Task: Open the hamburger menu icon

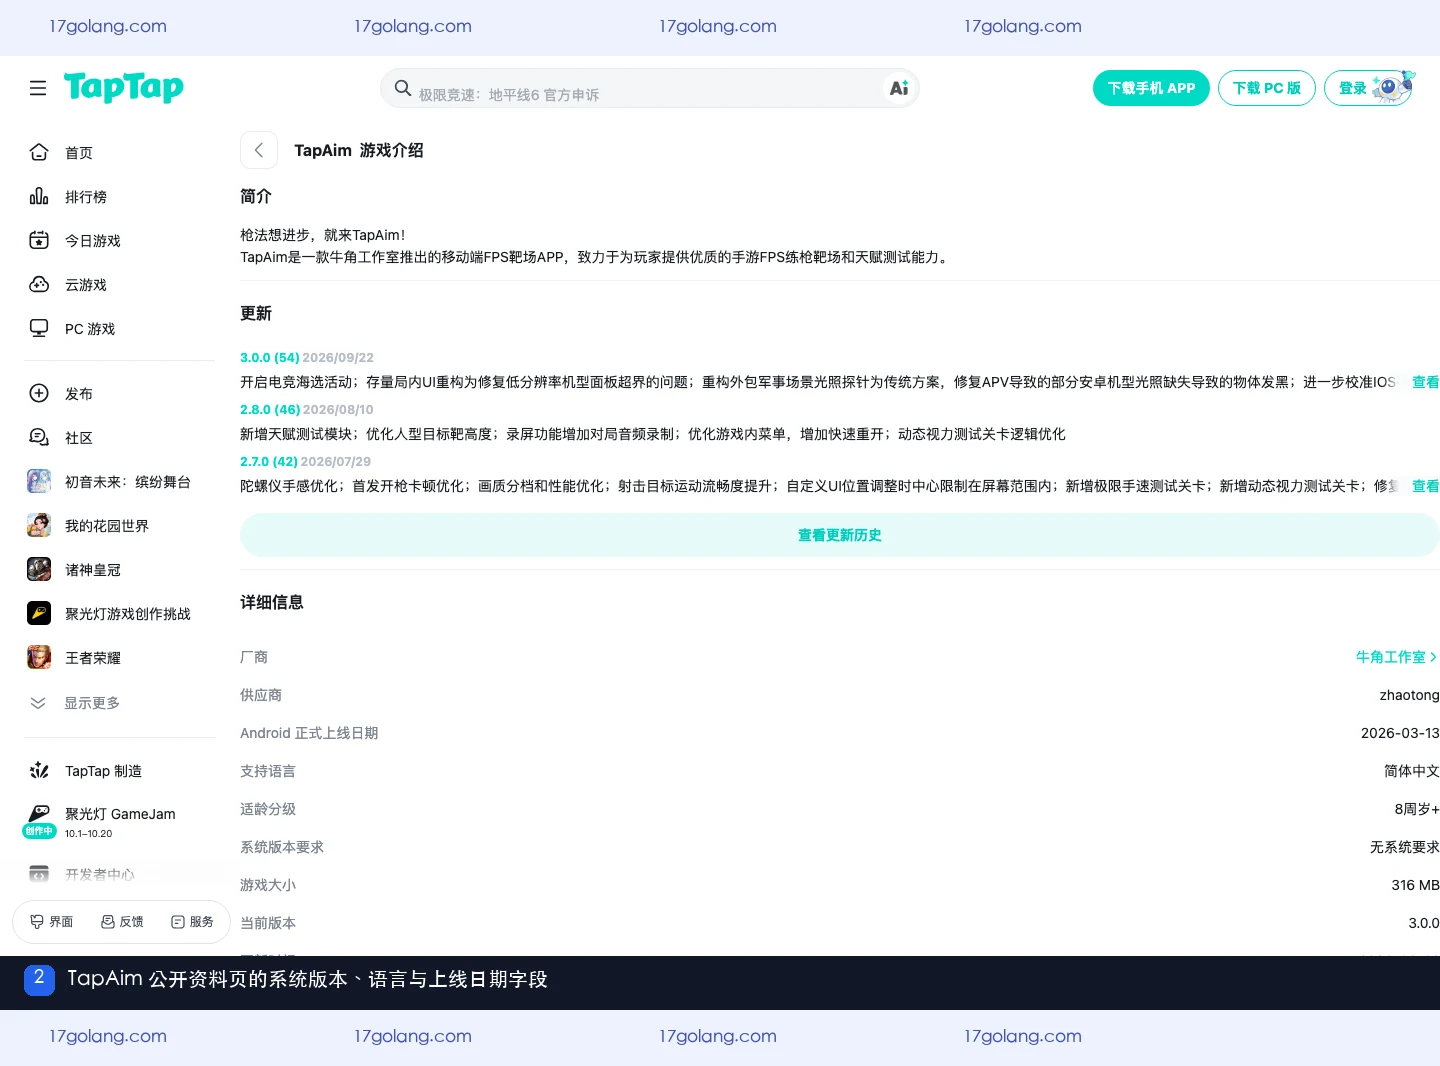Action: [x=38, y=88]
